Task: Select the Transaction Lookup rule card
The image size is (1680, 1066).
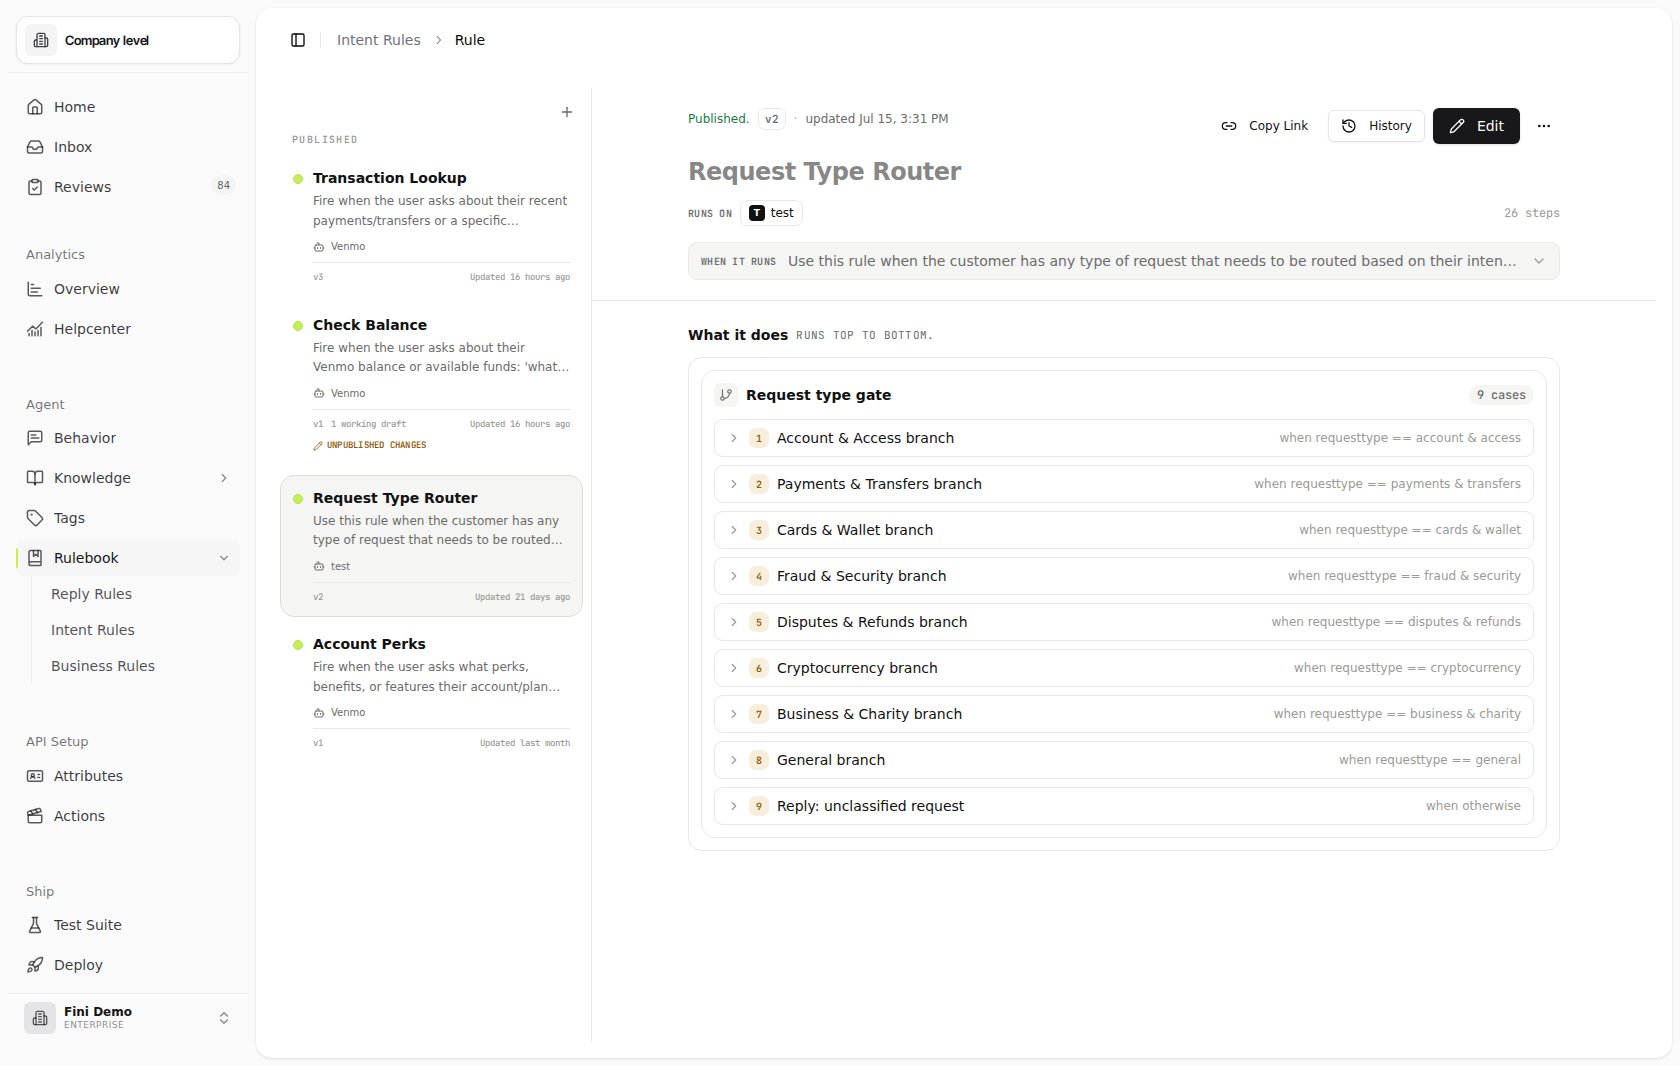Action: click(x=432, y=227)
